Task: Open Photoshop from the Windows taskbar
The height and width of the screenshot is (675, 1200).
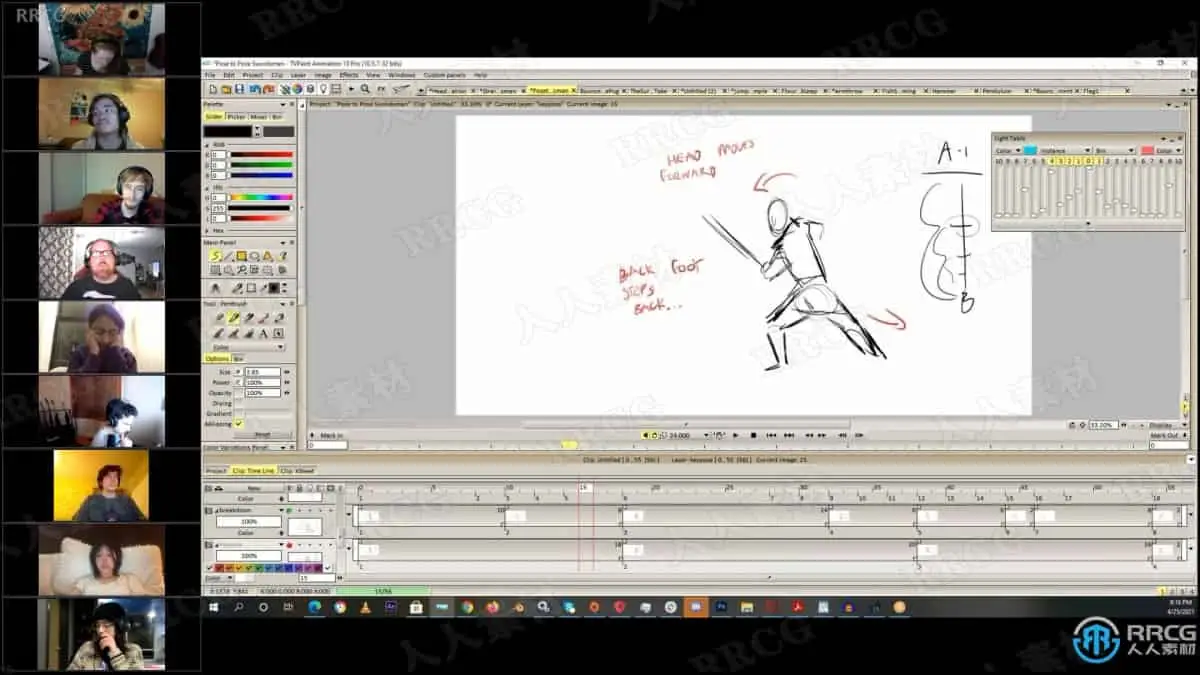Action: (x=721, y=607)
